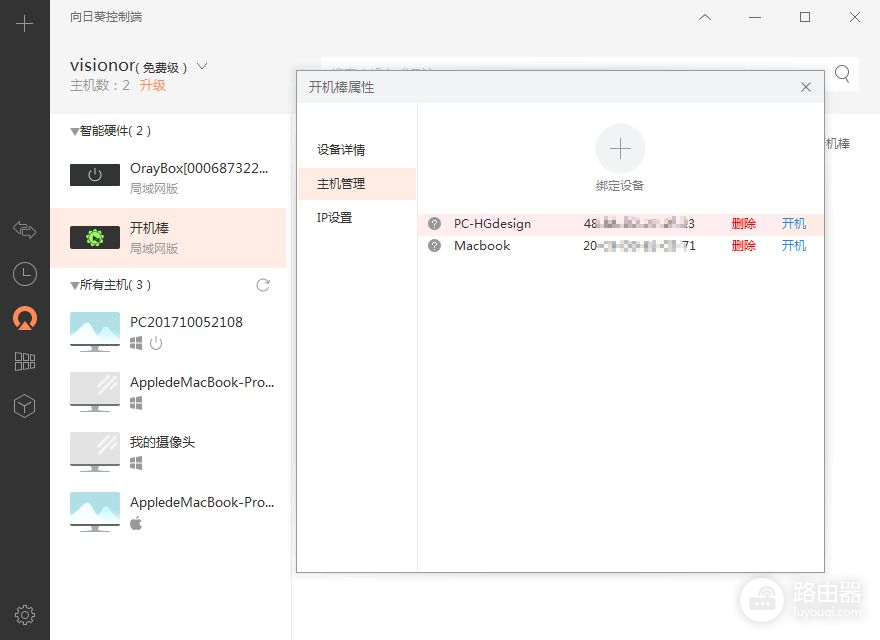Open settings gear at sidebar bottom
The width and height of the screenshot is (880, 640).
coord(25,614)
